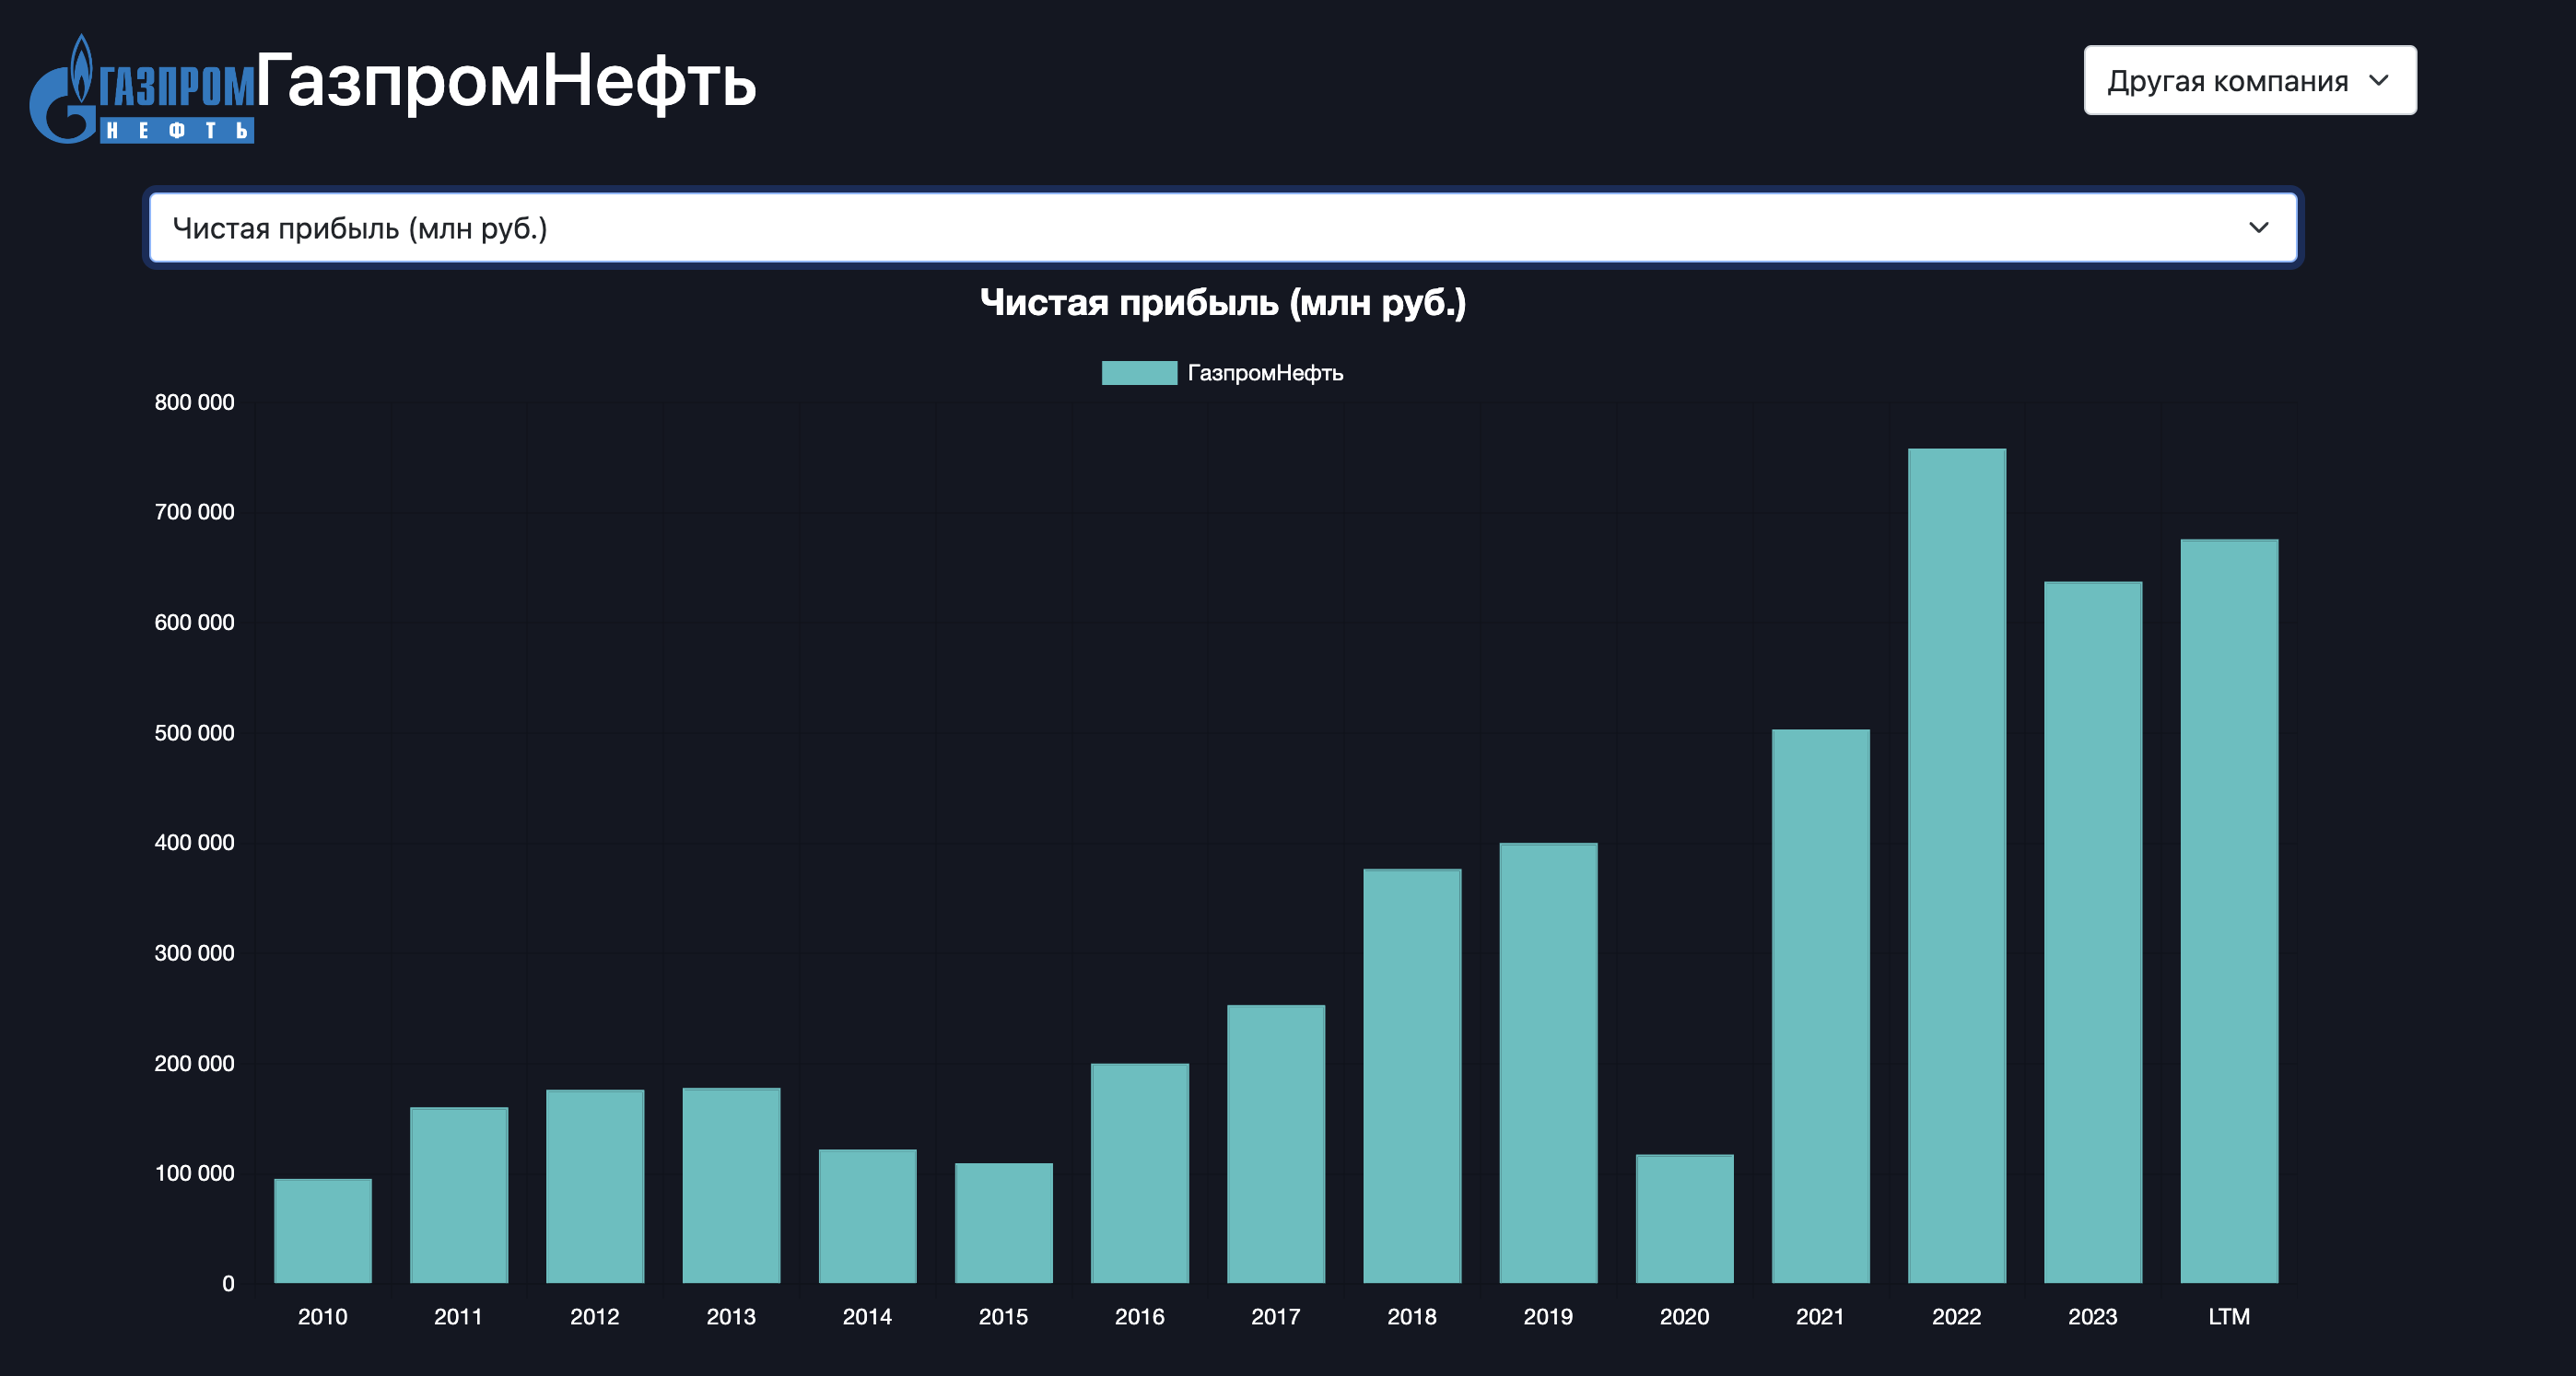Click the '2018' x-axis label
Viewport: 2576px width, 1376px height.
[x=1412, y=1316]
